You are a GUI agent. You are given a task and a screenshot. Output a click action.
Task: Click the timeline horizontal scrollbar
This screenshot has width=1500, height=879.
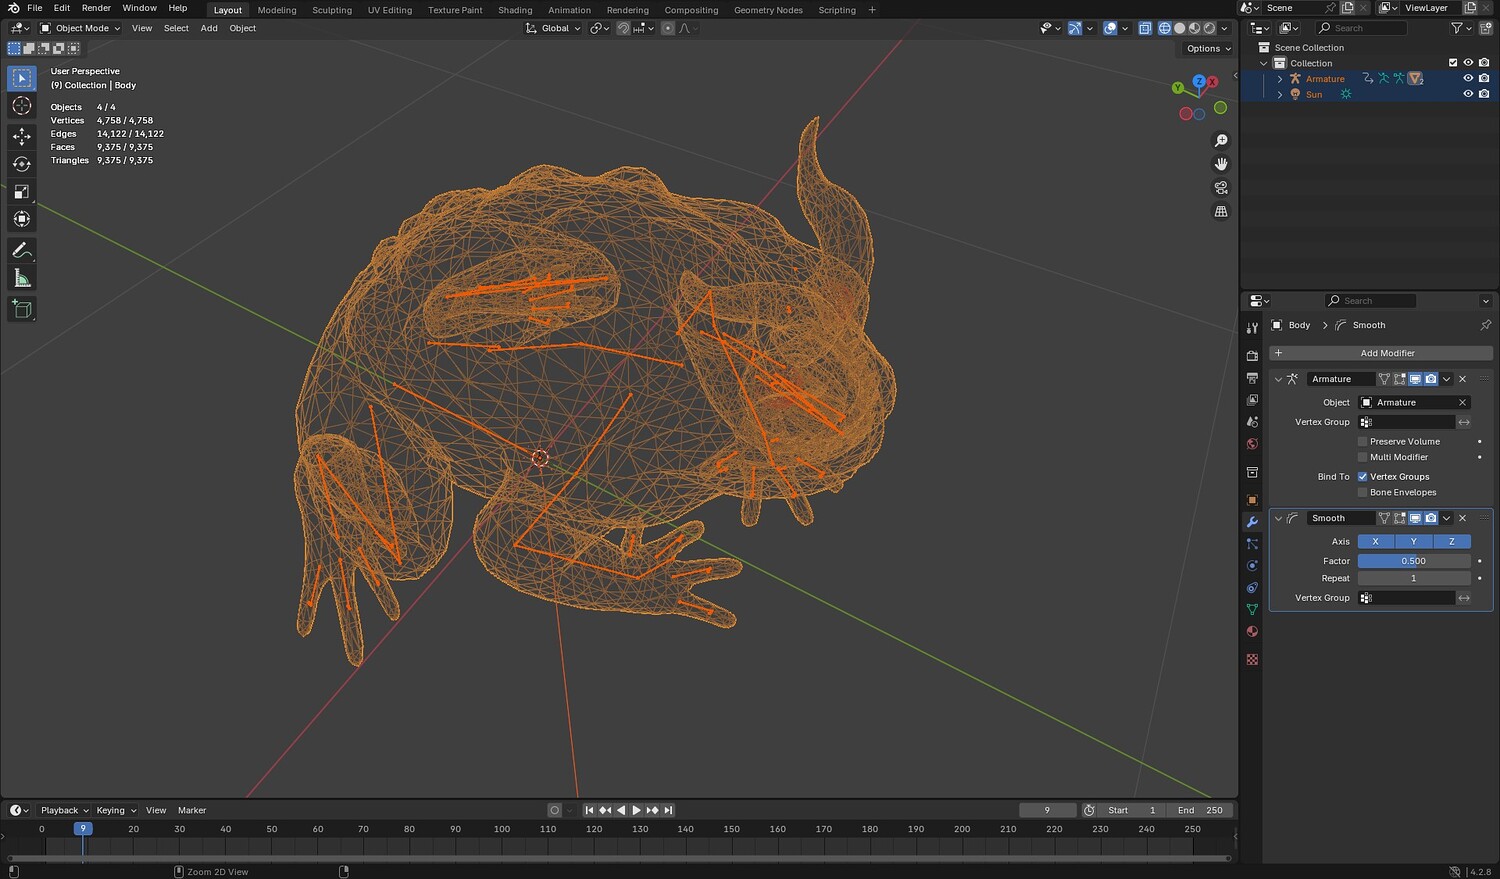(620, 858)
